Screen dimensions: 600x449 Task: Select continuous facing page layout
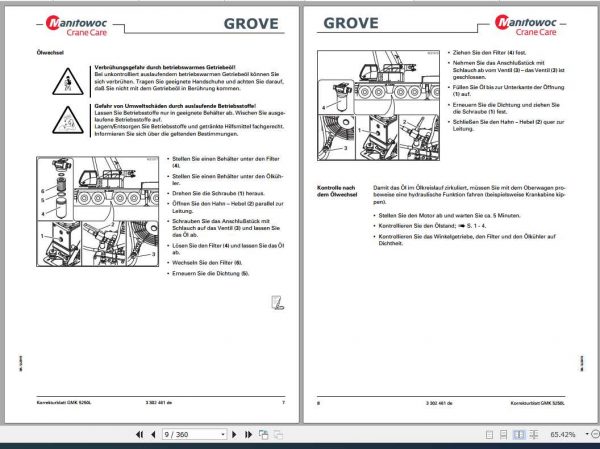point(534,435)
